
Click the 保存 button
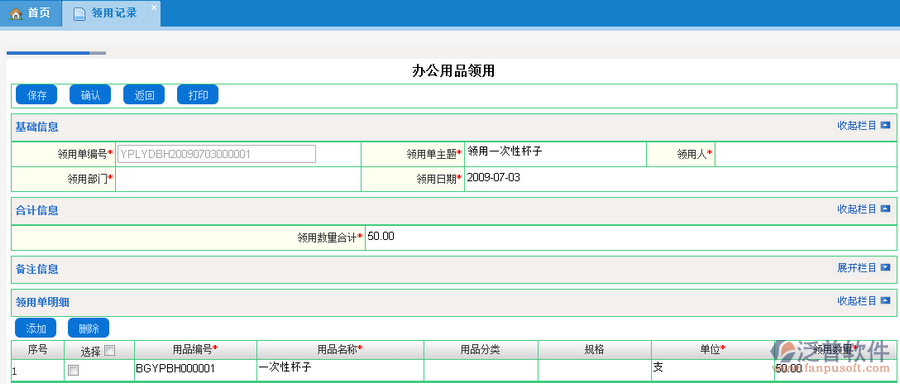click(37, 95)
